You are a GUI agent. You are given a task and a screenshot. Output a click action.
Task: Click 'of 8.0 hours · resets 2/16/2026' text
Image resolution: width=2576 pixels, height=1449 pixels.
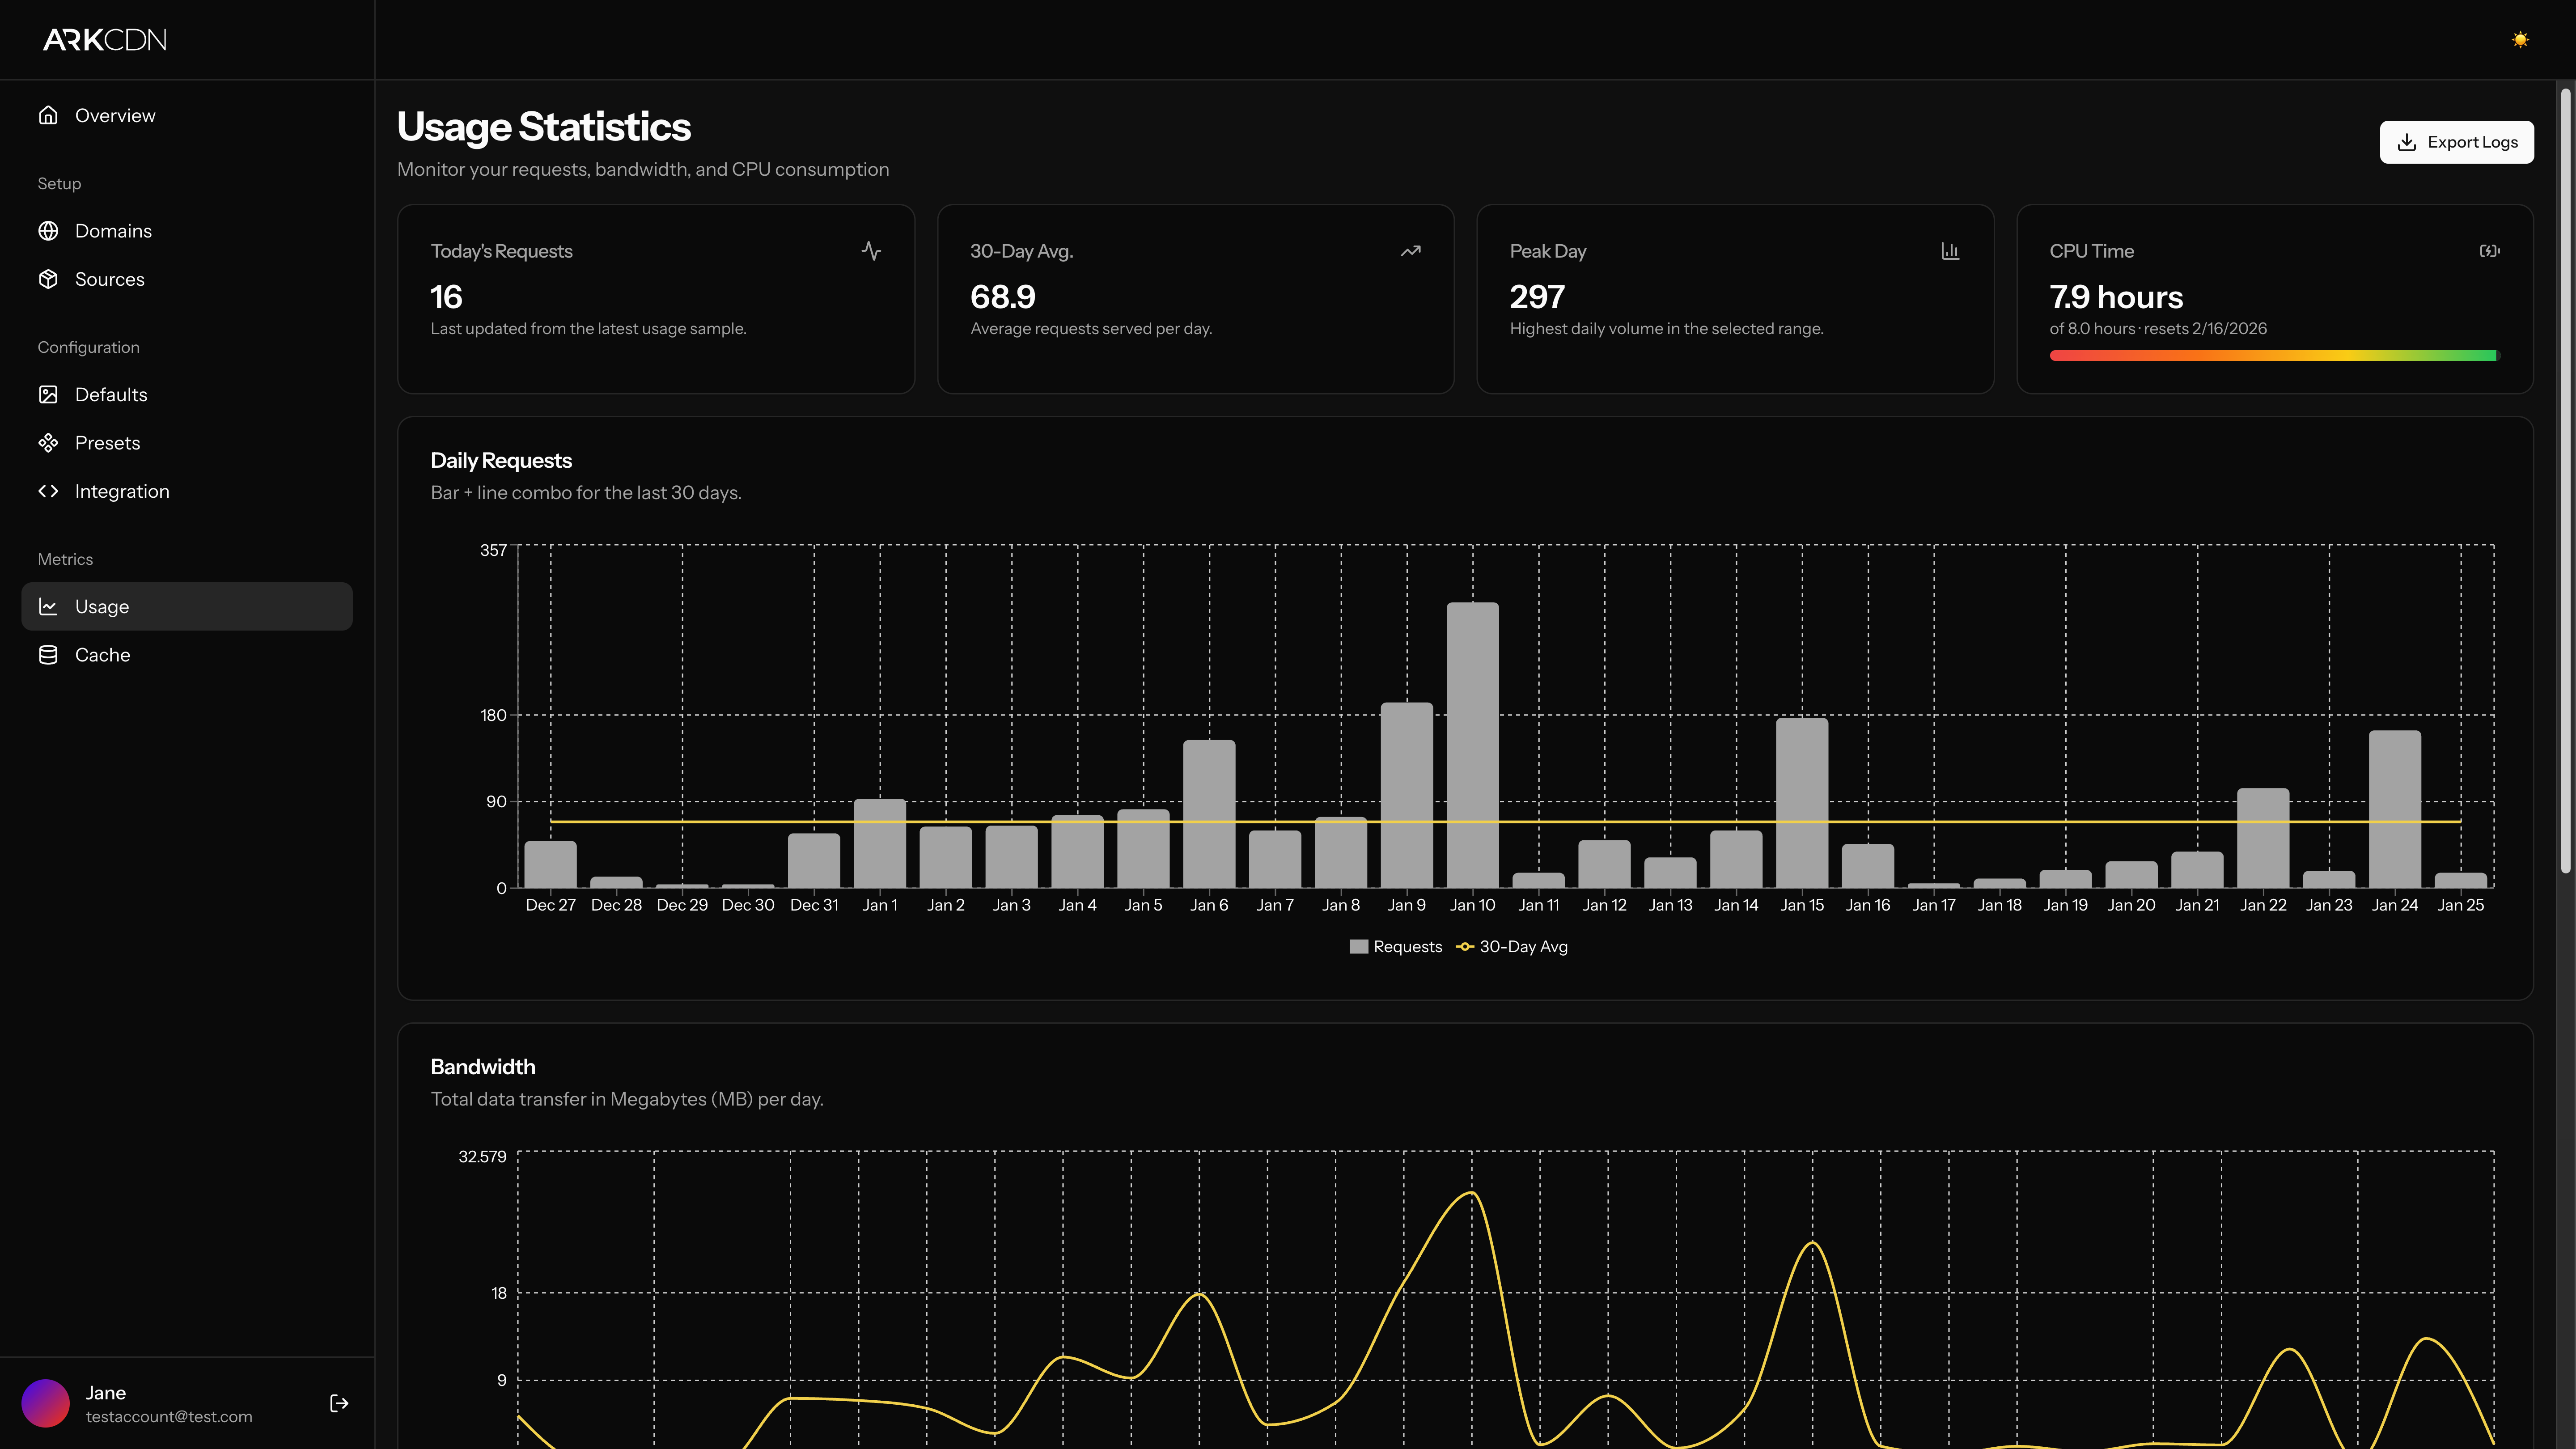tap(2158, 329)
